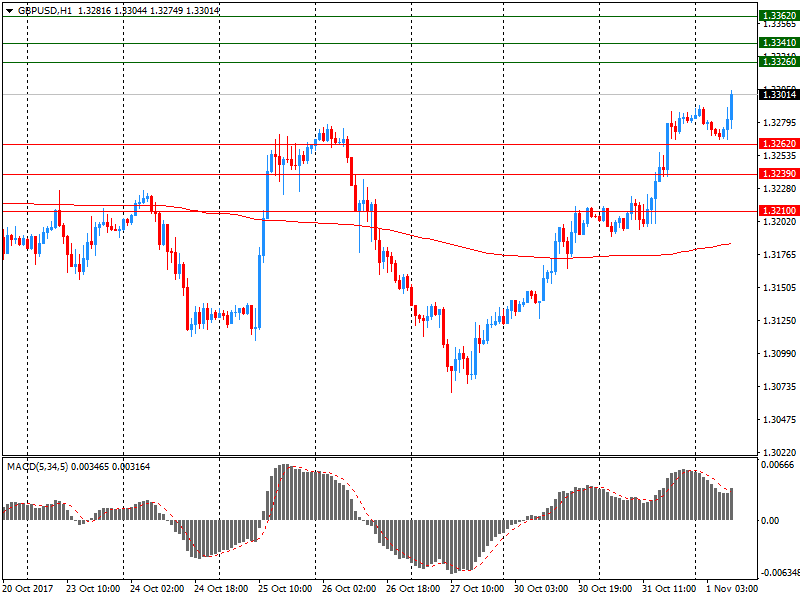Image resolution: width=800 pixels, height=600 pixels.
Task: Select the 26 Oct 18:00 time axis label
Action: coord(413,588)
